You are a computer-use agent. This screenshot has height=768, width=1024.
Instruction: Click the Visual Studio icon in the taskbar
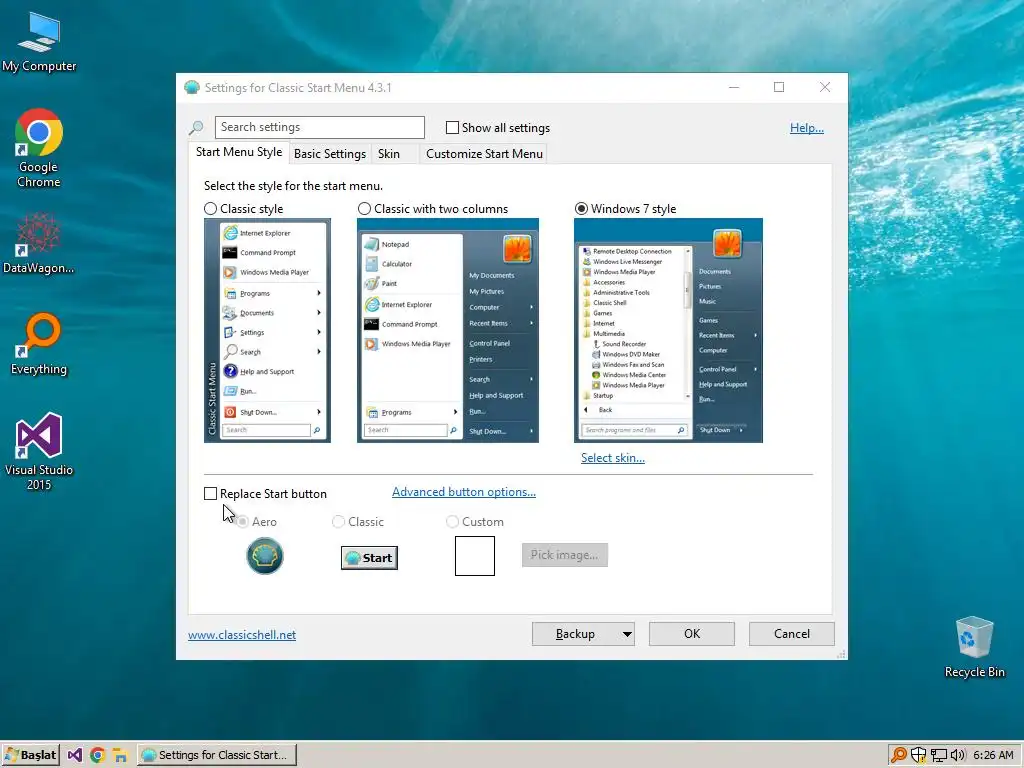(75, 756)
